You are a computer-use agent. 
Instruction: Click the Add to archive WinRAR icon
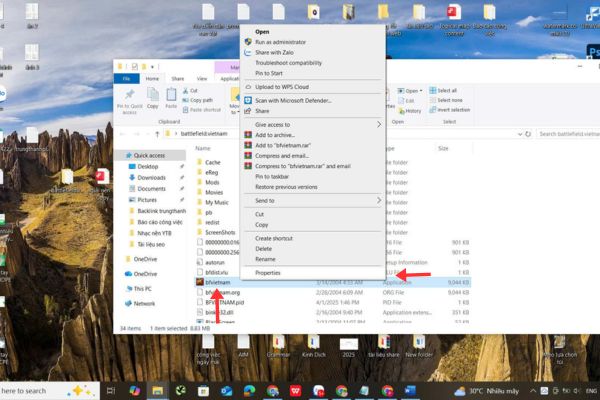(x=247, y=135)
